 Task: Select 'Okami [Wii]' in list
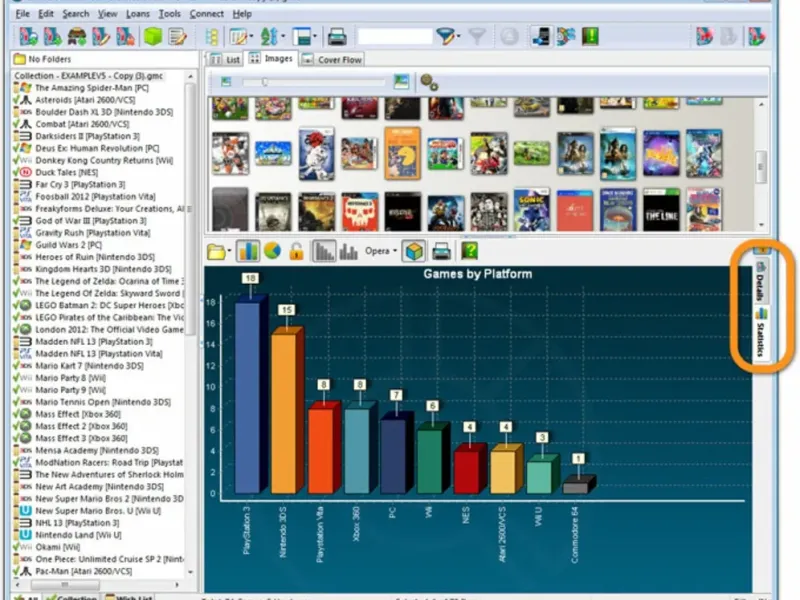pos(58,547)
